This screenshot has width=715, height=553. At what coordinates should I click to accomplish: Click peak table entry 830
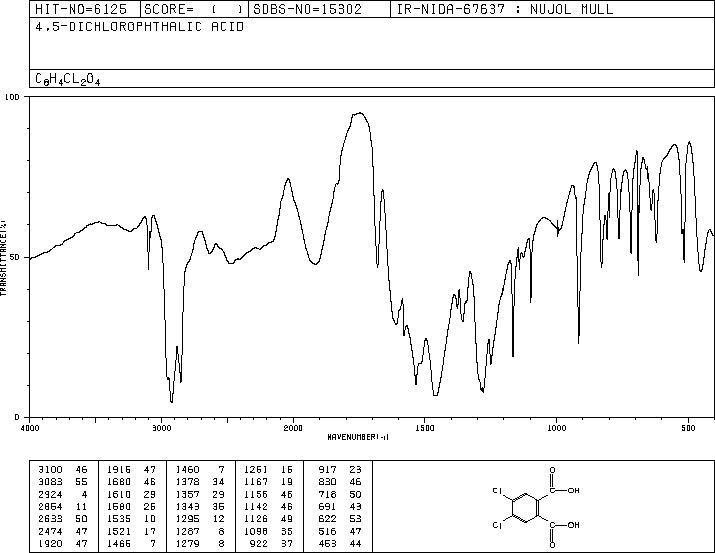340,482
